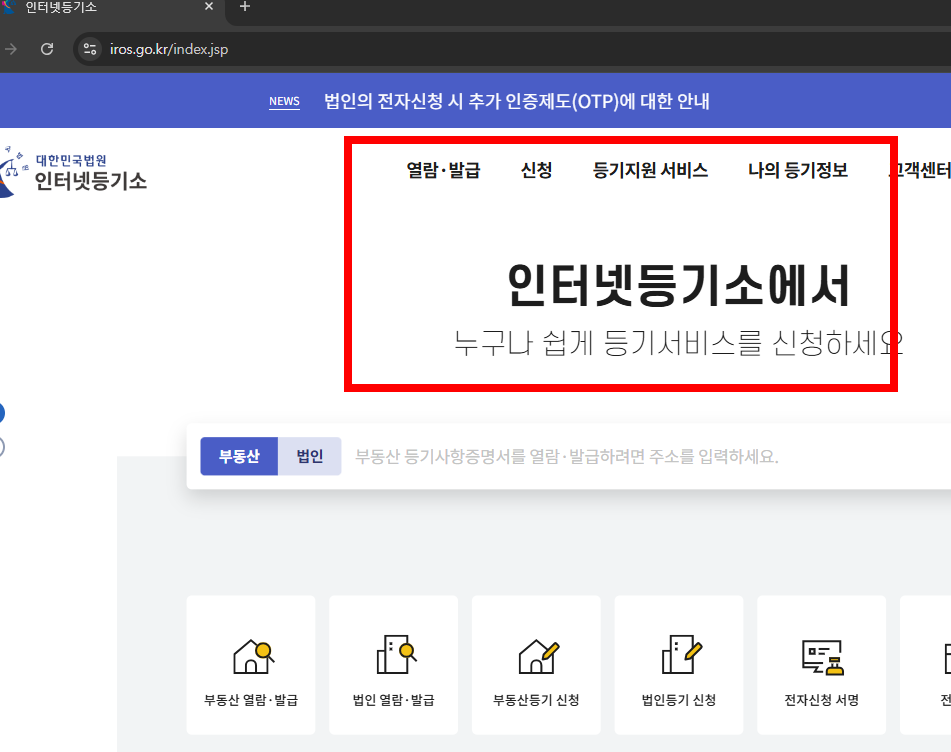The image size is (951, 752).
Task: Switch search mode to 법인
Action: (x=309, y=456)
